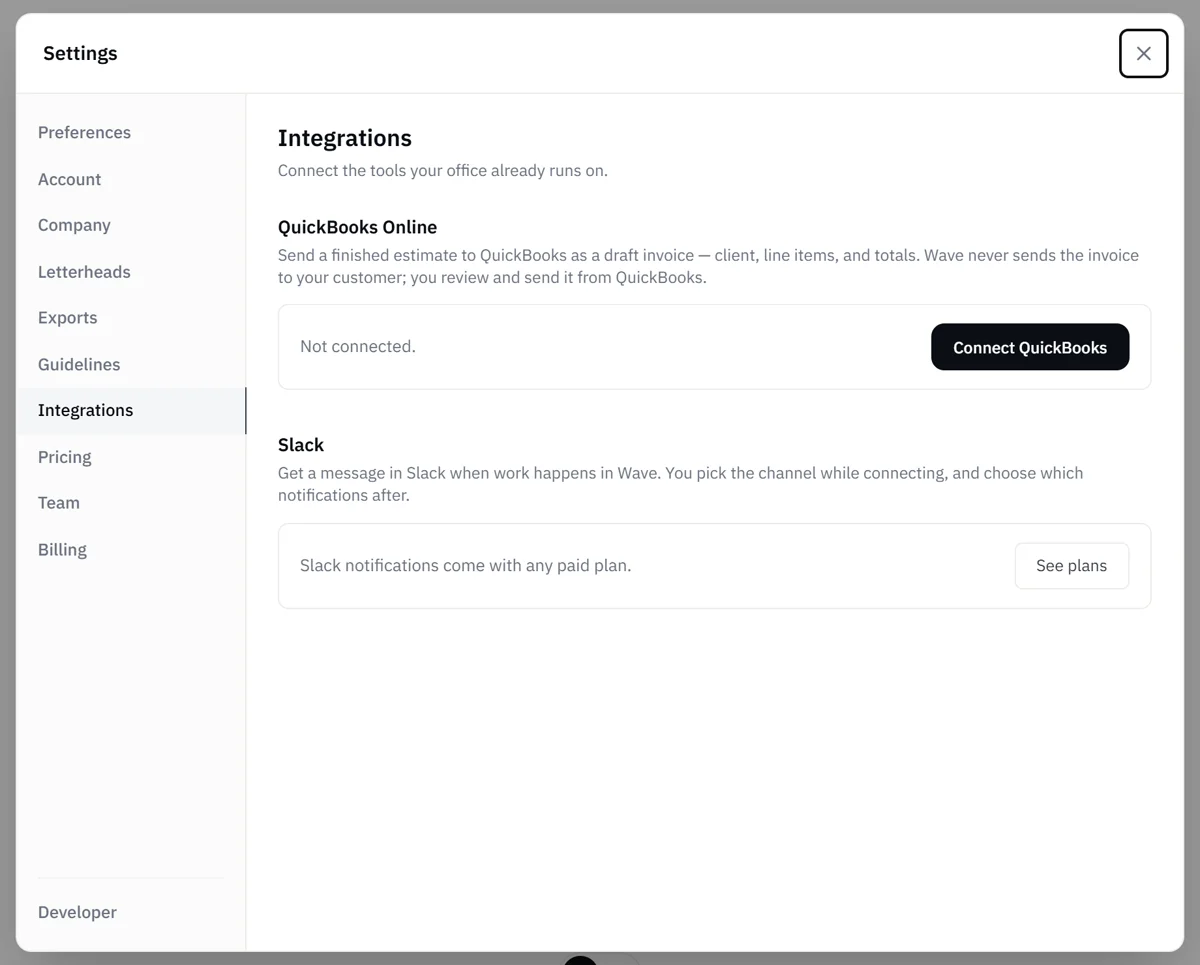
Task: Click the "Slack notifications come with any paid plan." text
Action: click(466, 566)
